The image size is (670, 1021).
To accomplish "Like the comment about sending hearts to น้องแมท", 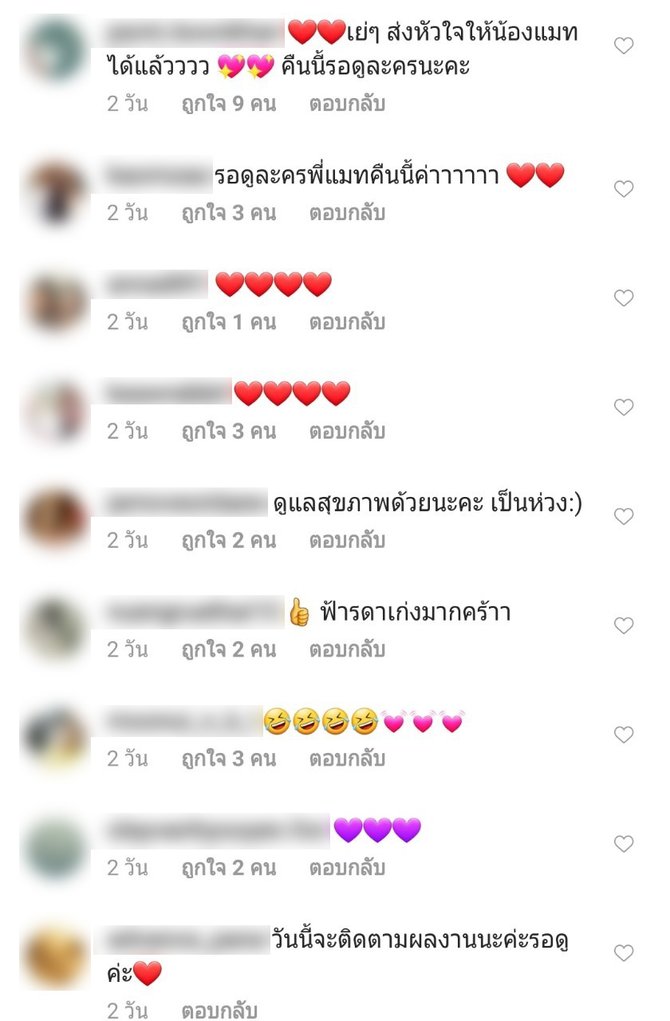I will (x=624, y=46).
